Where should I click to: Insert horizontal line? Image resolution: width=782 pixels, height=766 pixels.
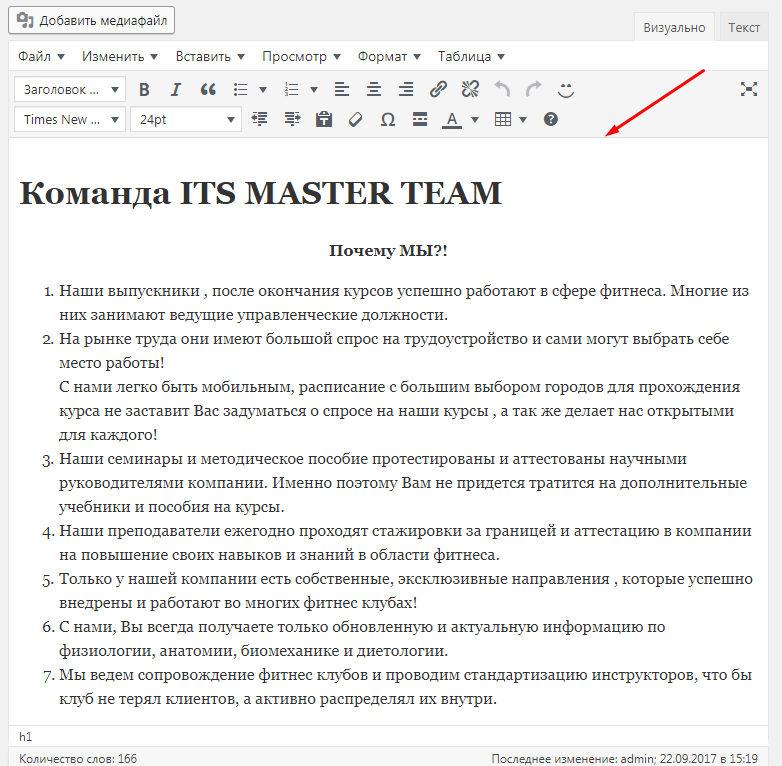pyautogui.click(x=420, y=119)
